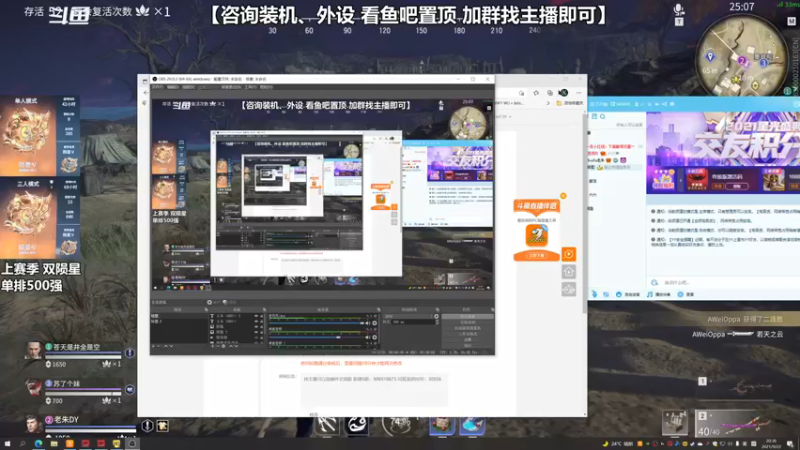Expand the browser favorites bar overflow chevron
This screenshot has width=800, height=450.
pyautogui.click(x=548, y=103)
